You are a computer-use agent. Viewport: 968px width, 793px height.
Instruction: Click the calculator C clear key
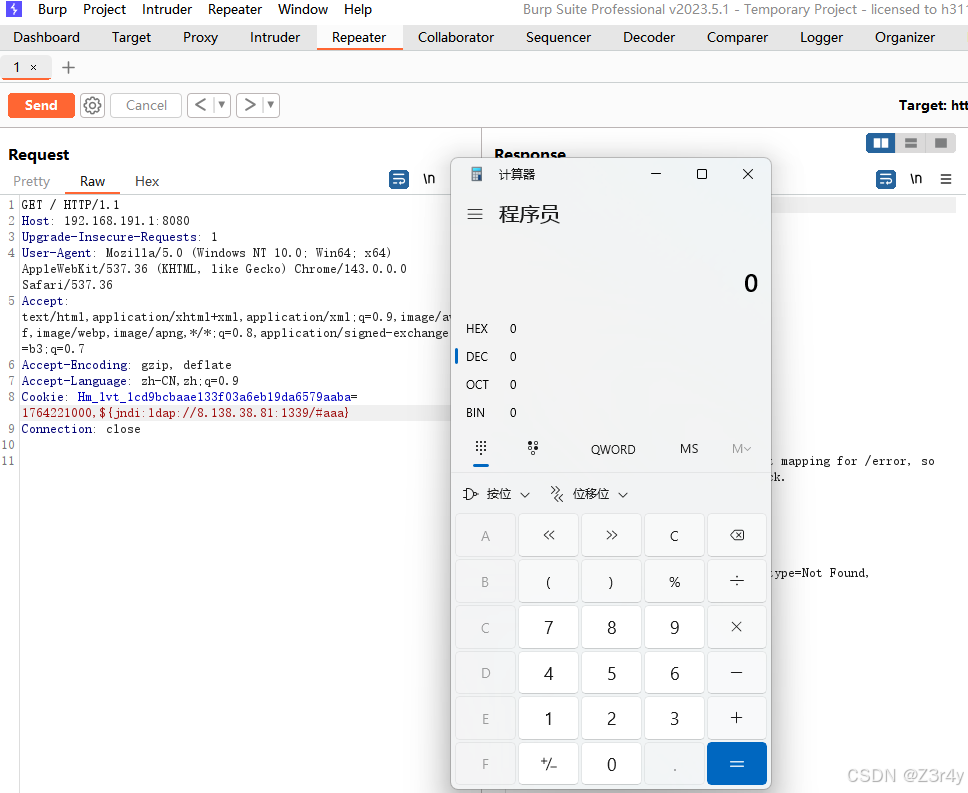click(x=674, y=535)
